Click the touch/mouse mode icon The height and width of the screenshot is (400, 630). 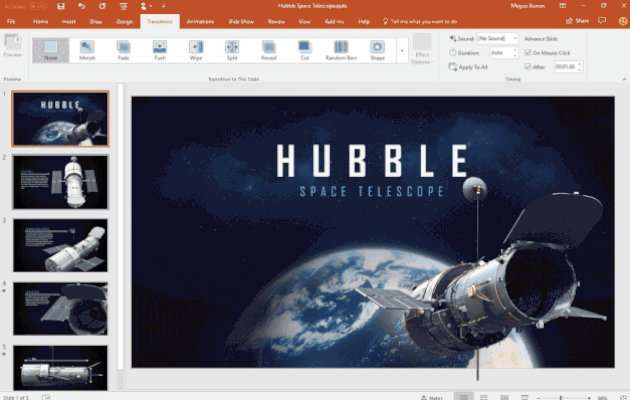click(143, 6)
